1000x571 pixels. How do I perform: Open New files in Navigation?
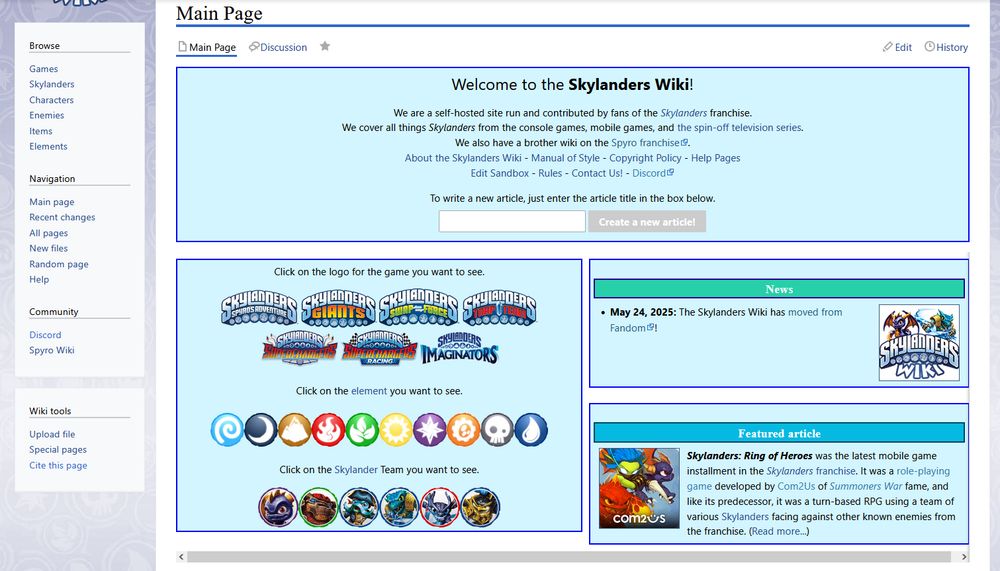point(48,248)
